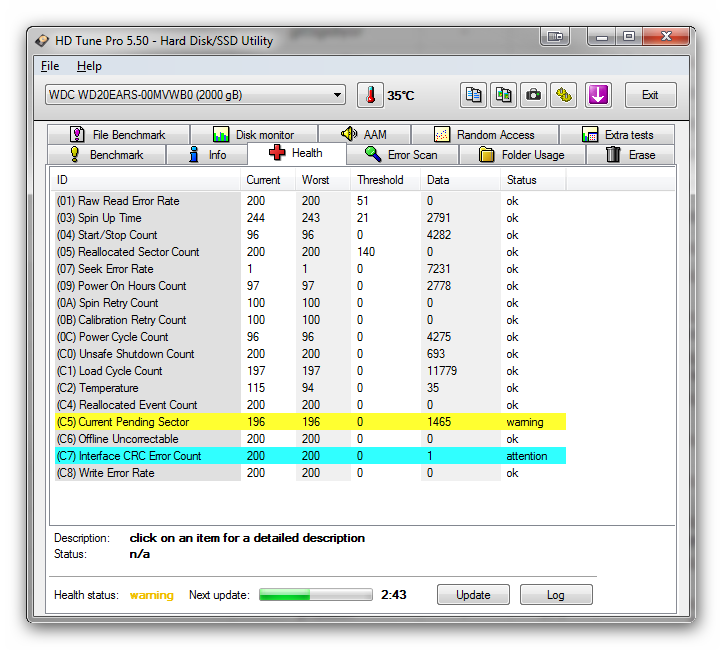Screen dimensions: 723x650
Task: Open options with the wrench icon
Action: 564,95
